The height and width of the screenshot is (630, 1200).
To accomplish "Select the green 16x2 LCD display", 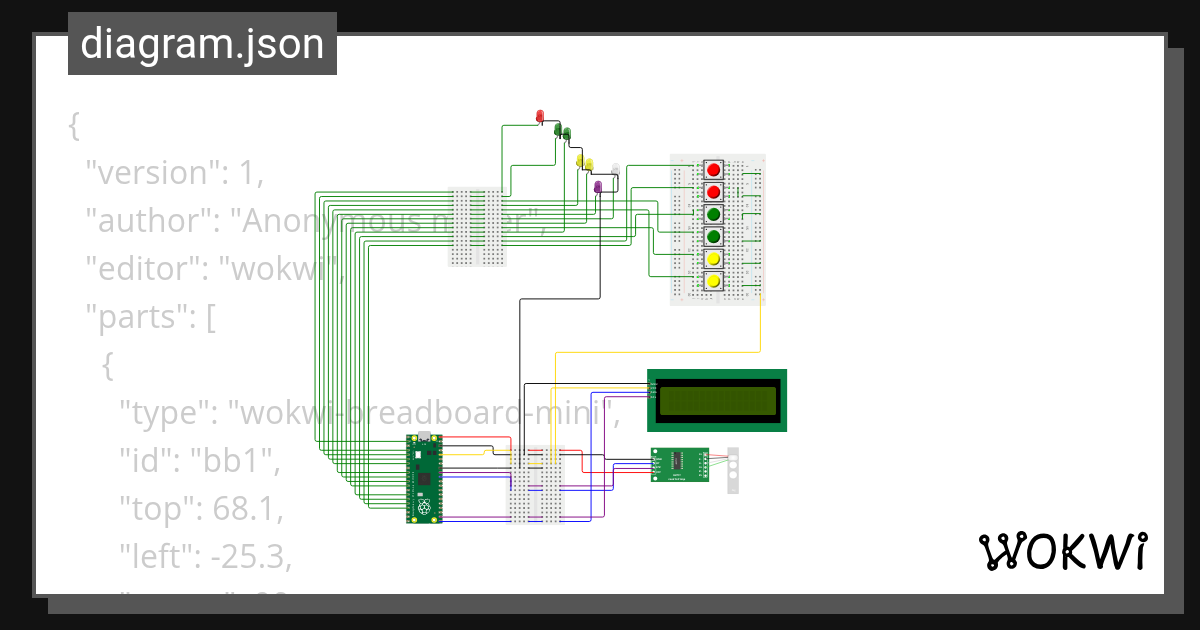I will [716, 400].
